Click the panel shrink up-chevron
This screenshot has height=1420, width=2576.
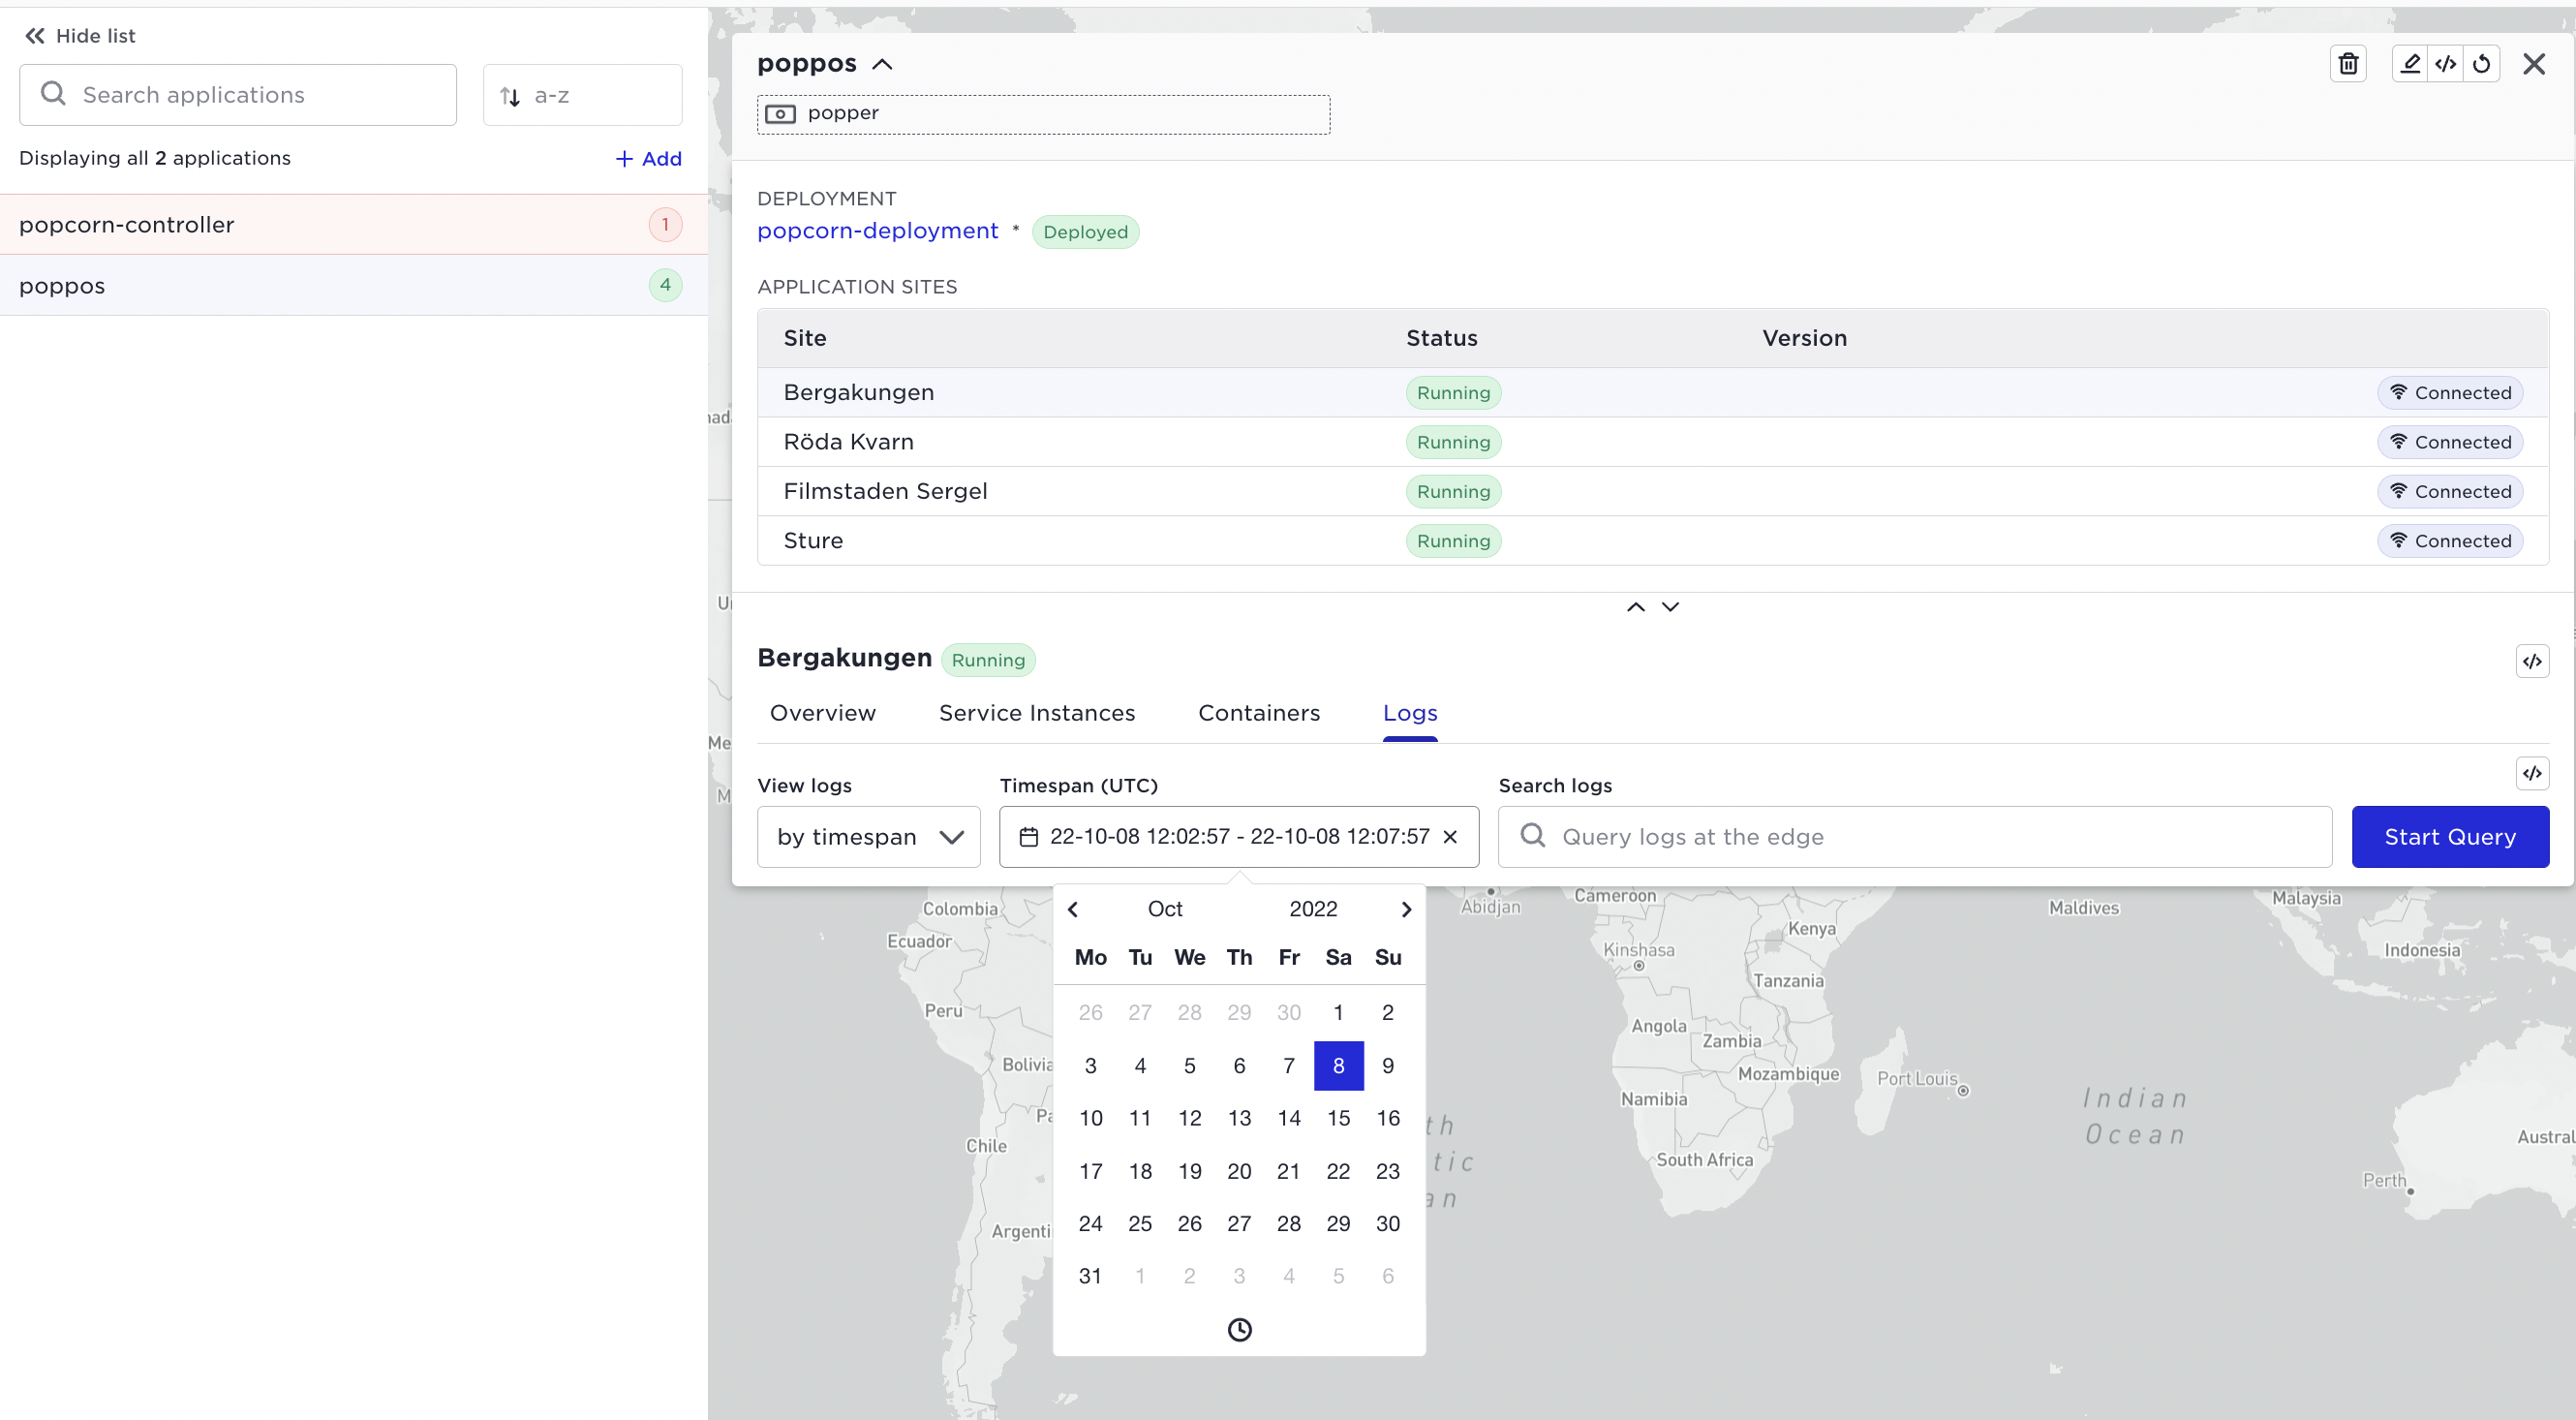click(1636, 607)
